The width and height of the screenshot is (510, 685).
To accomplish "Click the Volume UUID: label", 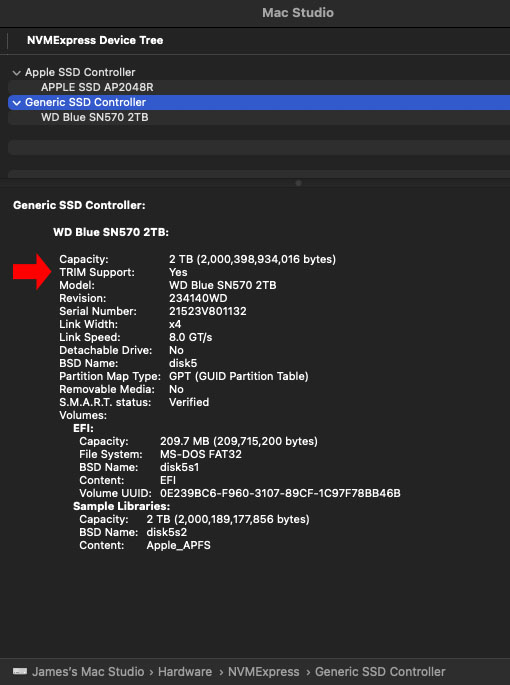I will pos(115,494).
